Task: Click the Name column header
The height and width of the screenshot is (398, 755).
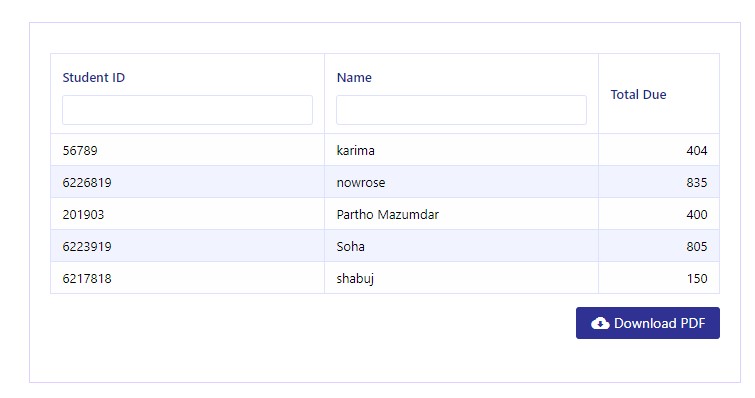Action: (x=354, y=77)
